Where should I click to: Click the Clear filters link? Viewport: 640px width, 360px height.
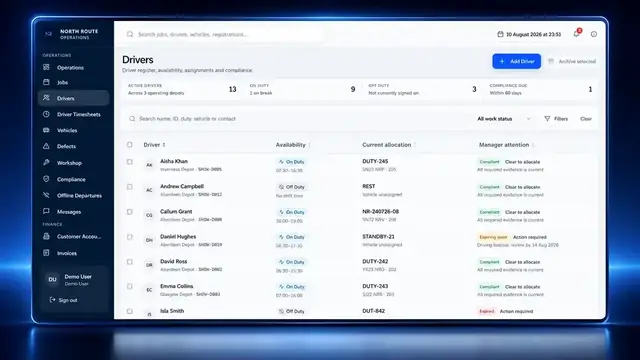[x=586, y=119]
